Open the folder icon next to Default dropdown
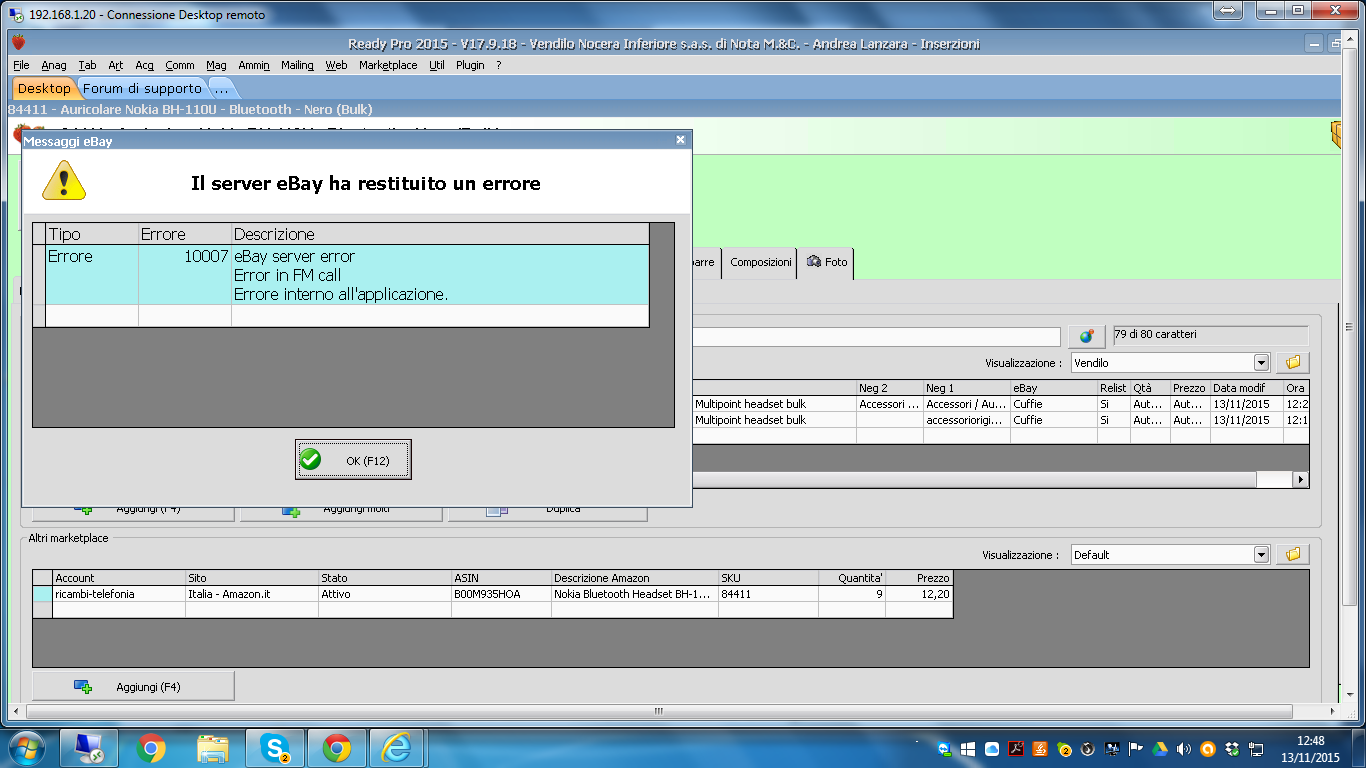 pyautogui.click(x=1292, y=554)
